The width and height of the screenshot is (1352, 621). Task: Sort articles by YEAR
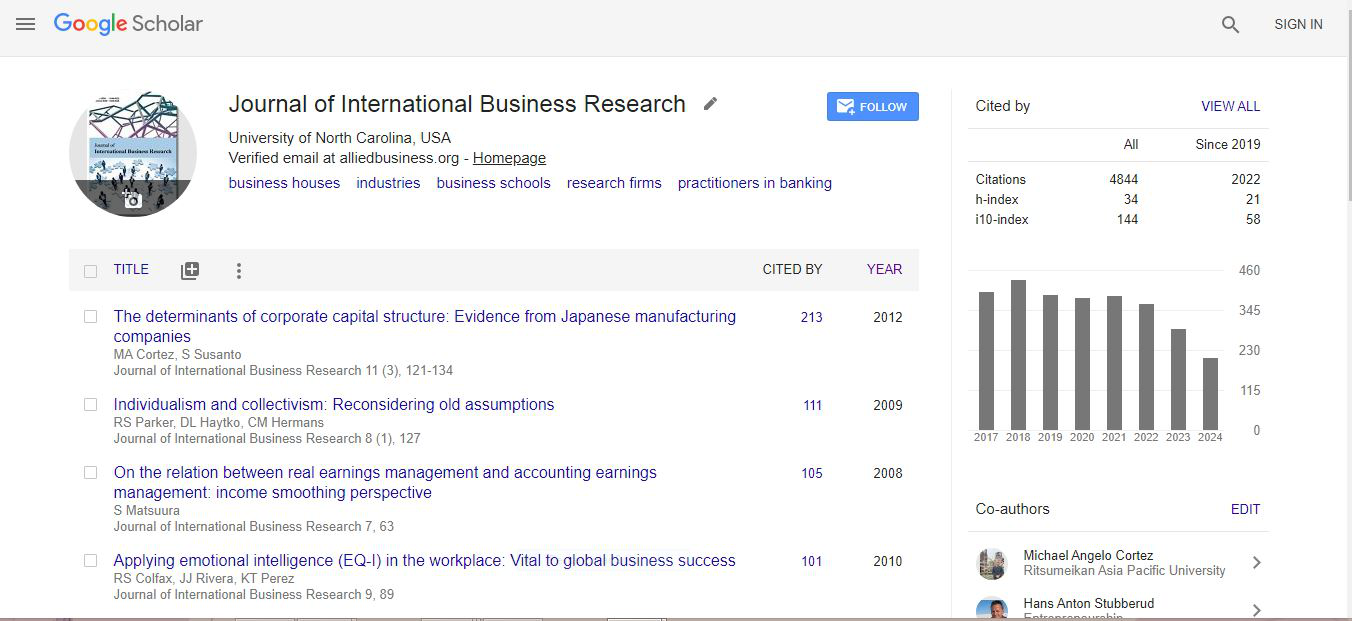pos(884,270)
